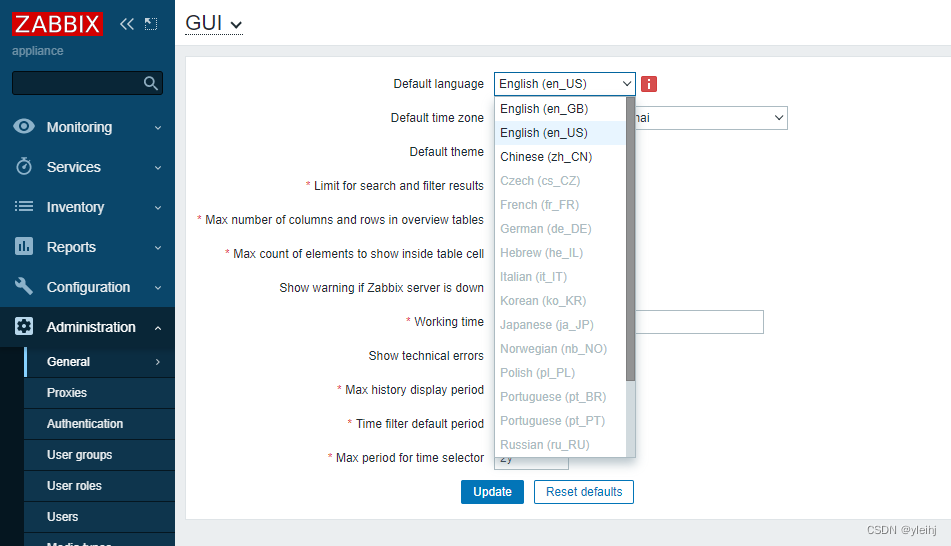Open the Proxies menu item
Image resolution: width=951 pixels, height=546 pixels.
pos(67,393)
